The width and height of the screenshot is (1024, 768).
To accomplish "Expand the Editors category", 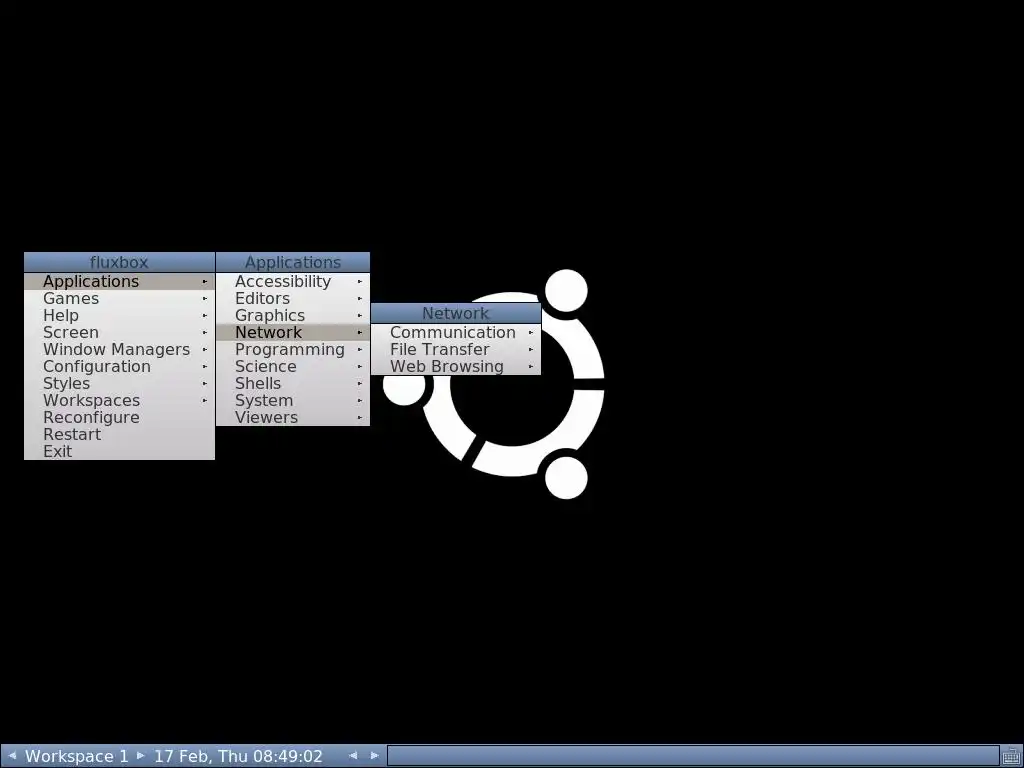I will (293, 298).
